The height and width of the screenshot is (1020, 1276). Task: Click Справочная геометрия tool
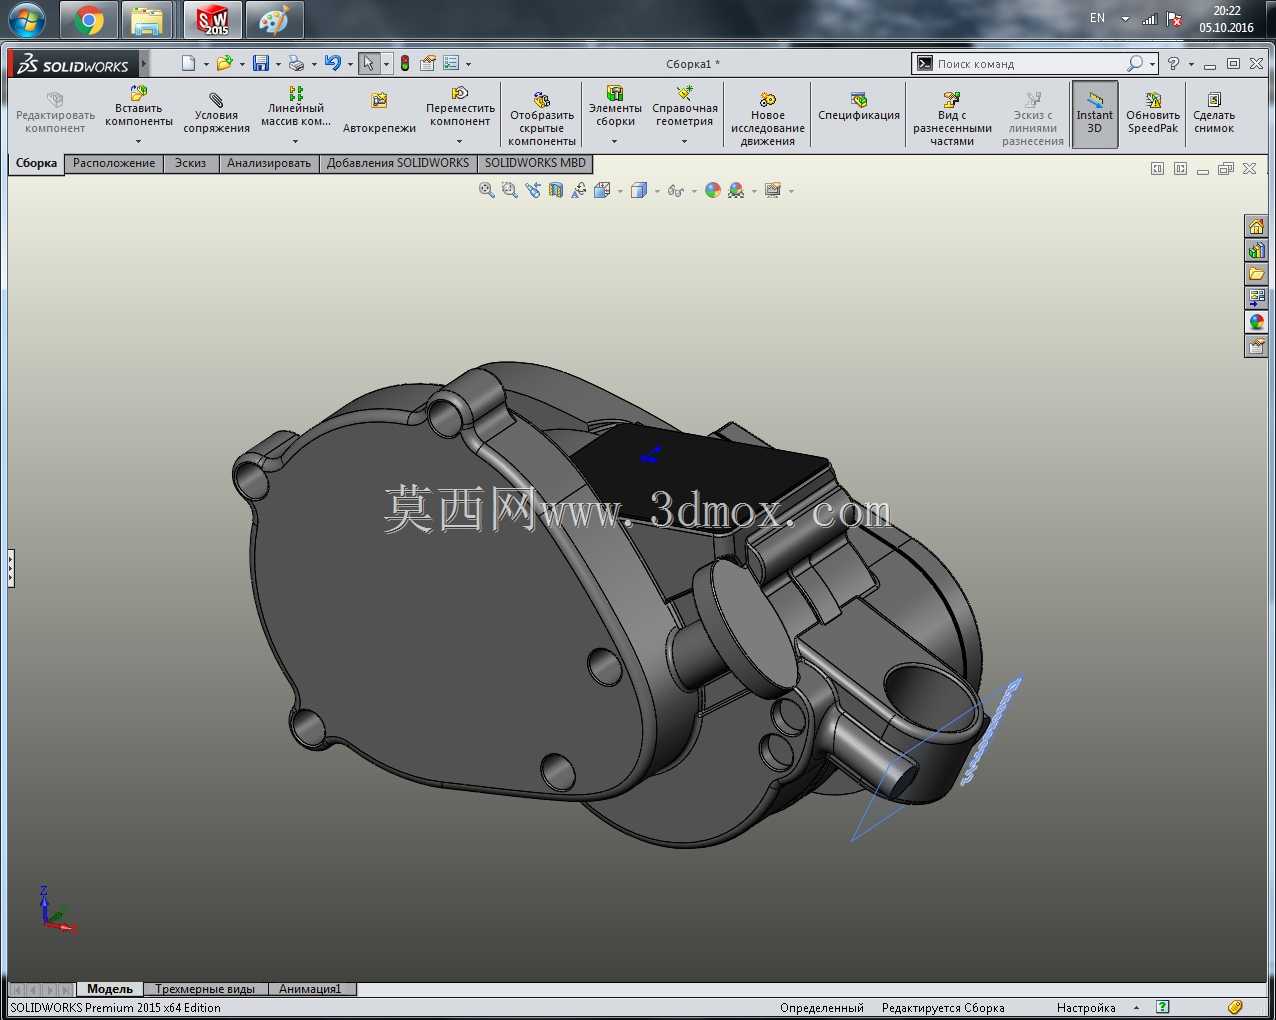coord(685,108)
